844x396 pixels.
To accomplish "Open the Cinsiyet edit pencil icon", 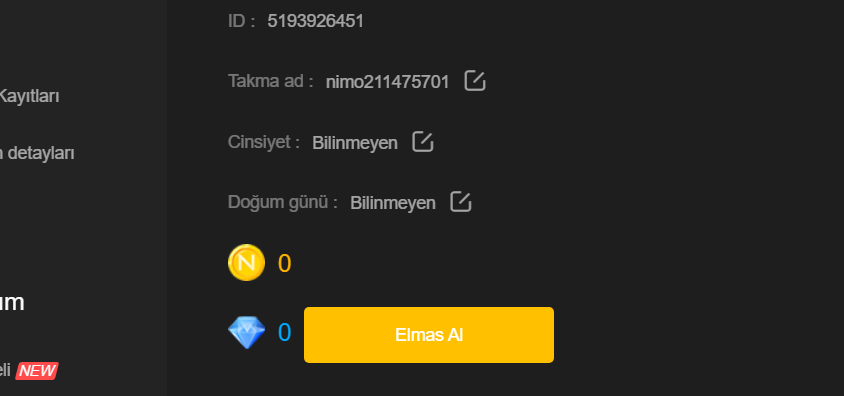I will pos(423,142).
